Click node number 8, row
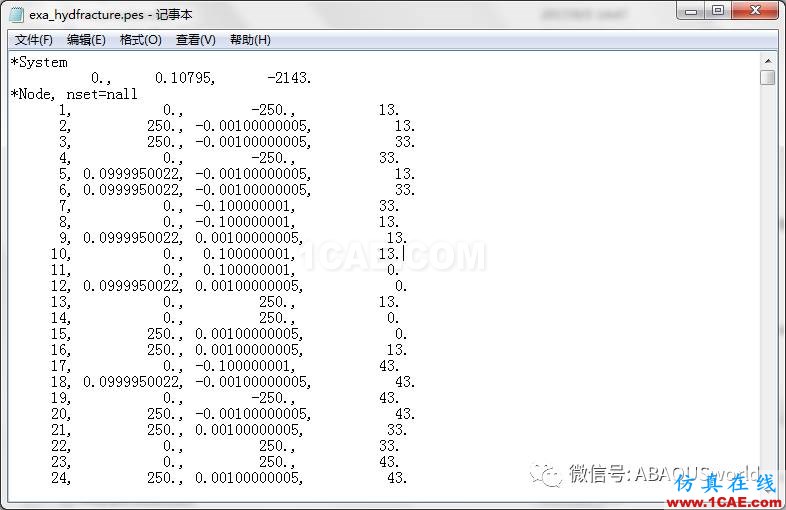The image size is (786, 510). [229, 222]
